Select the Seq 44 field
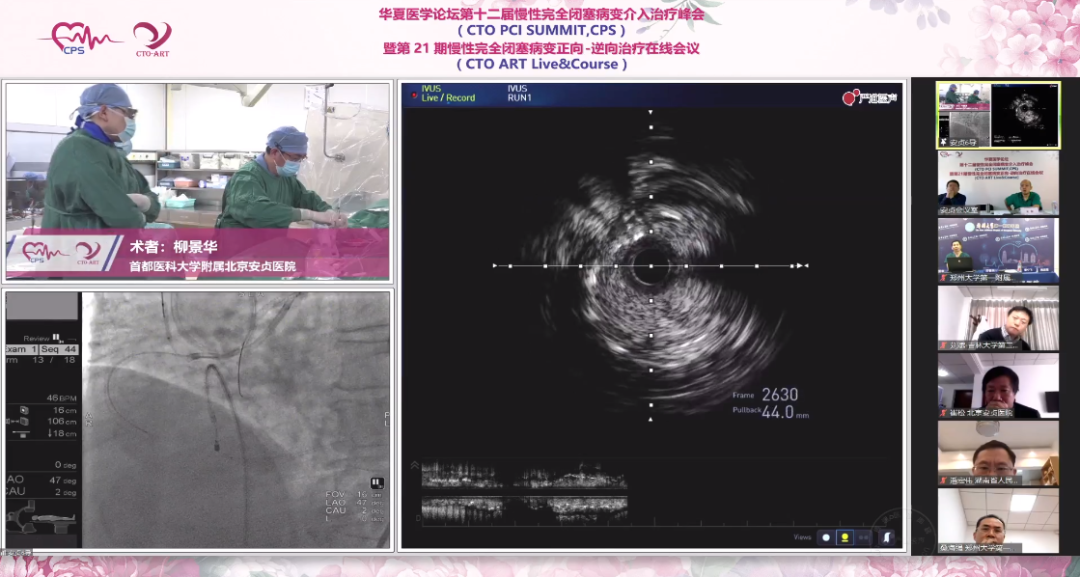 point(59,349)
